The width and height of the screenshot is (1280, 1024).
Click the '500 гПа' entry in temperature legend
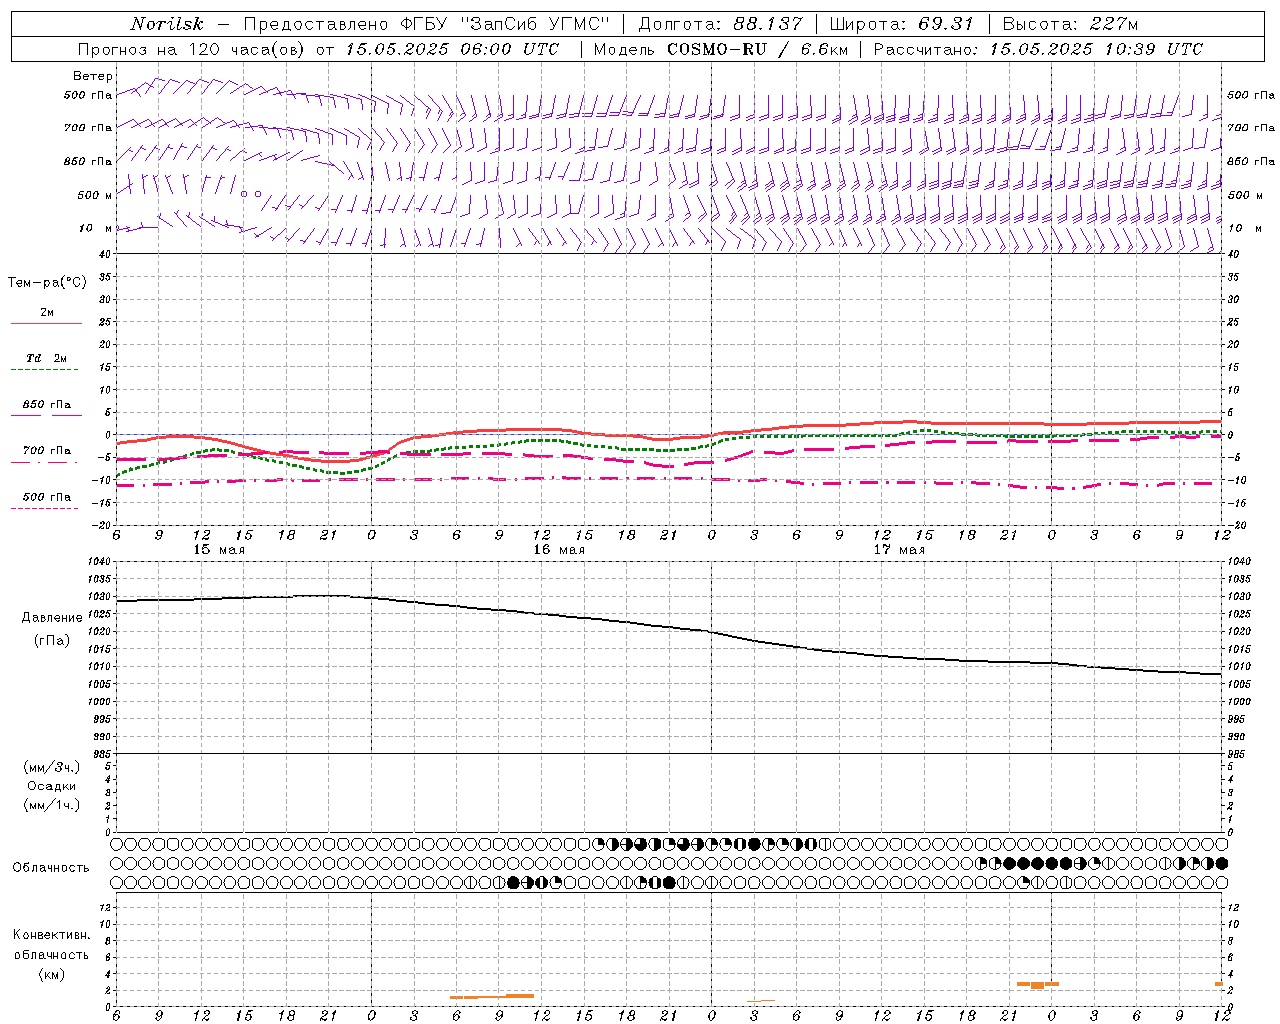point(47,497)
